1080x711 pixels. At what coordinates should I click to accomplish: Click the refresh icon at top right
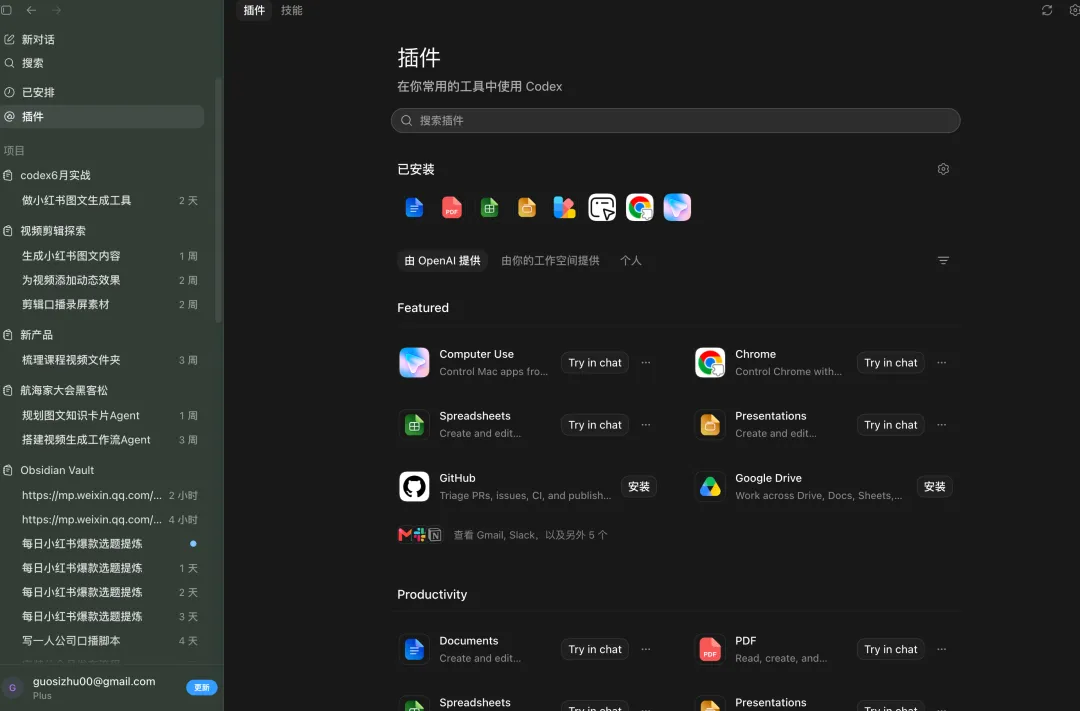tap(1047, 10)
